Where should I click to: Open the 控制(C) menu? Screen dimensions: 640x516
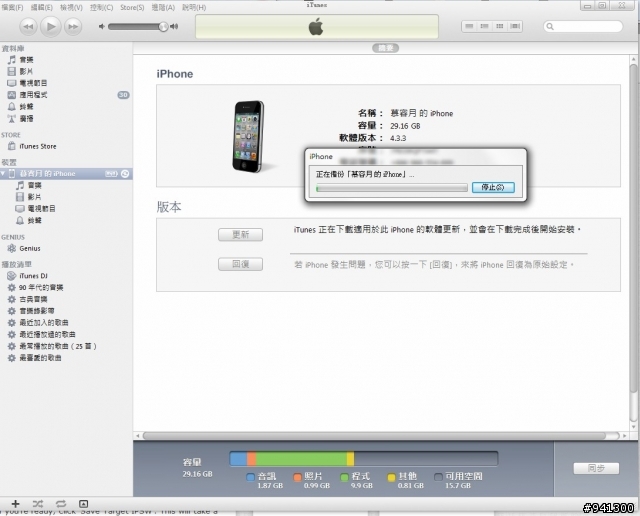tap(102, 7)
